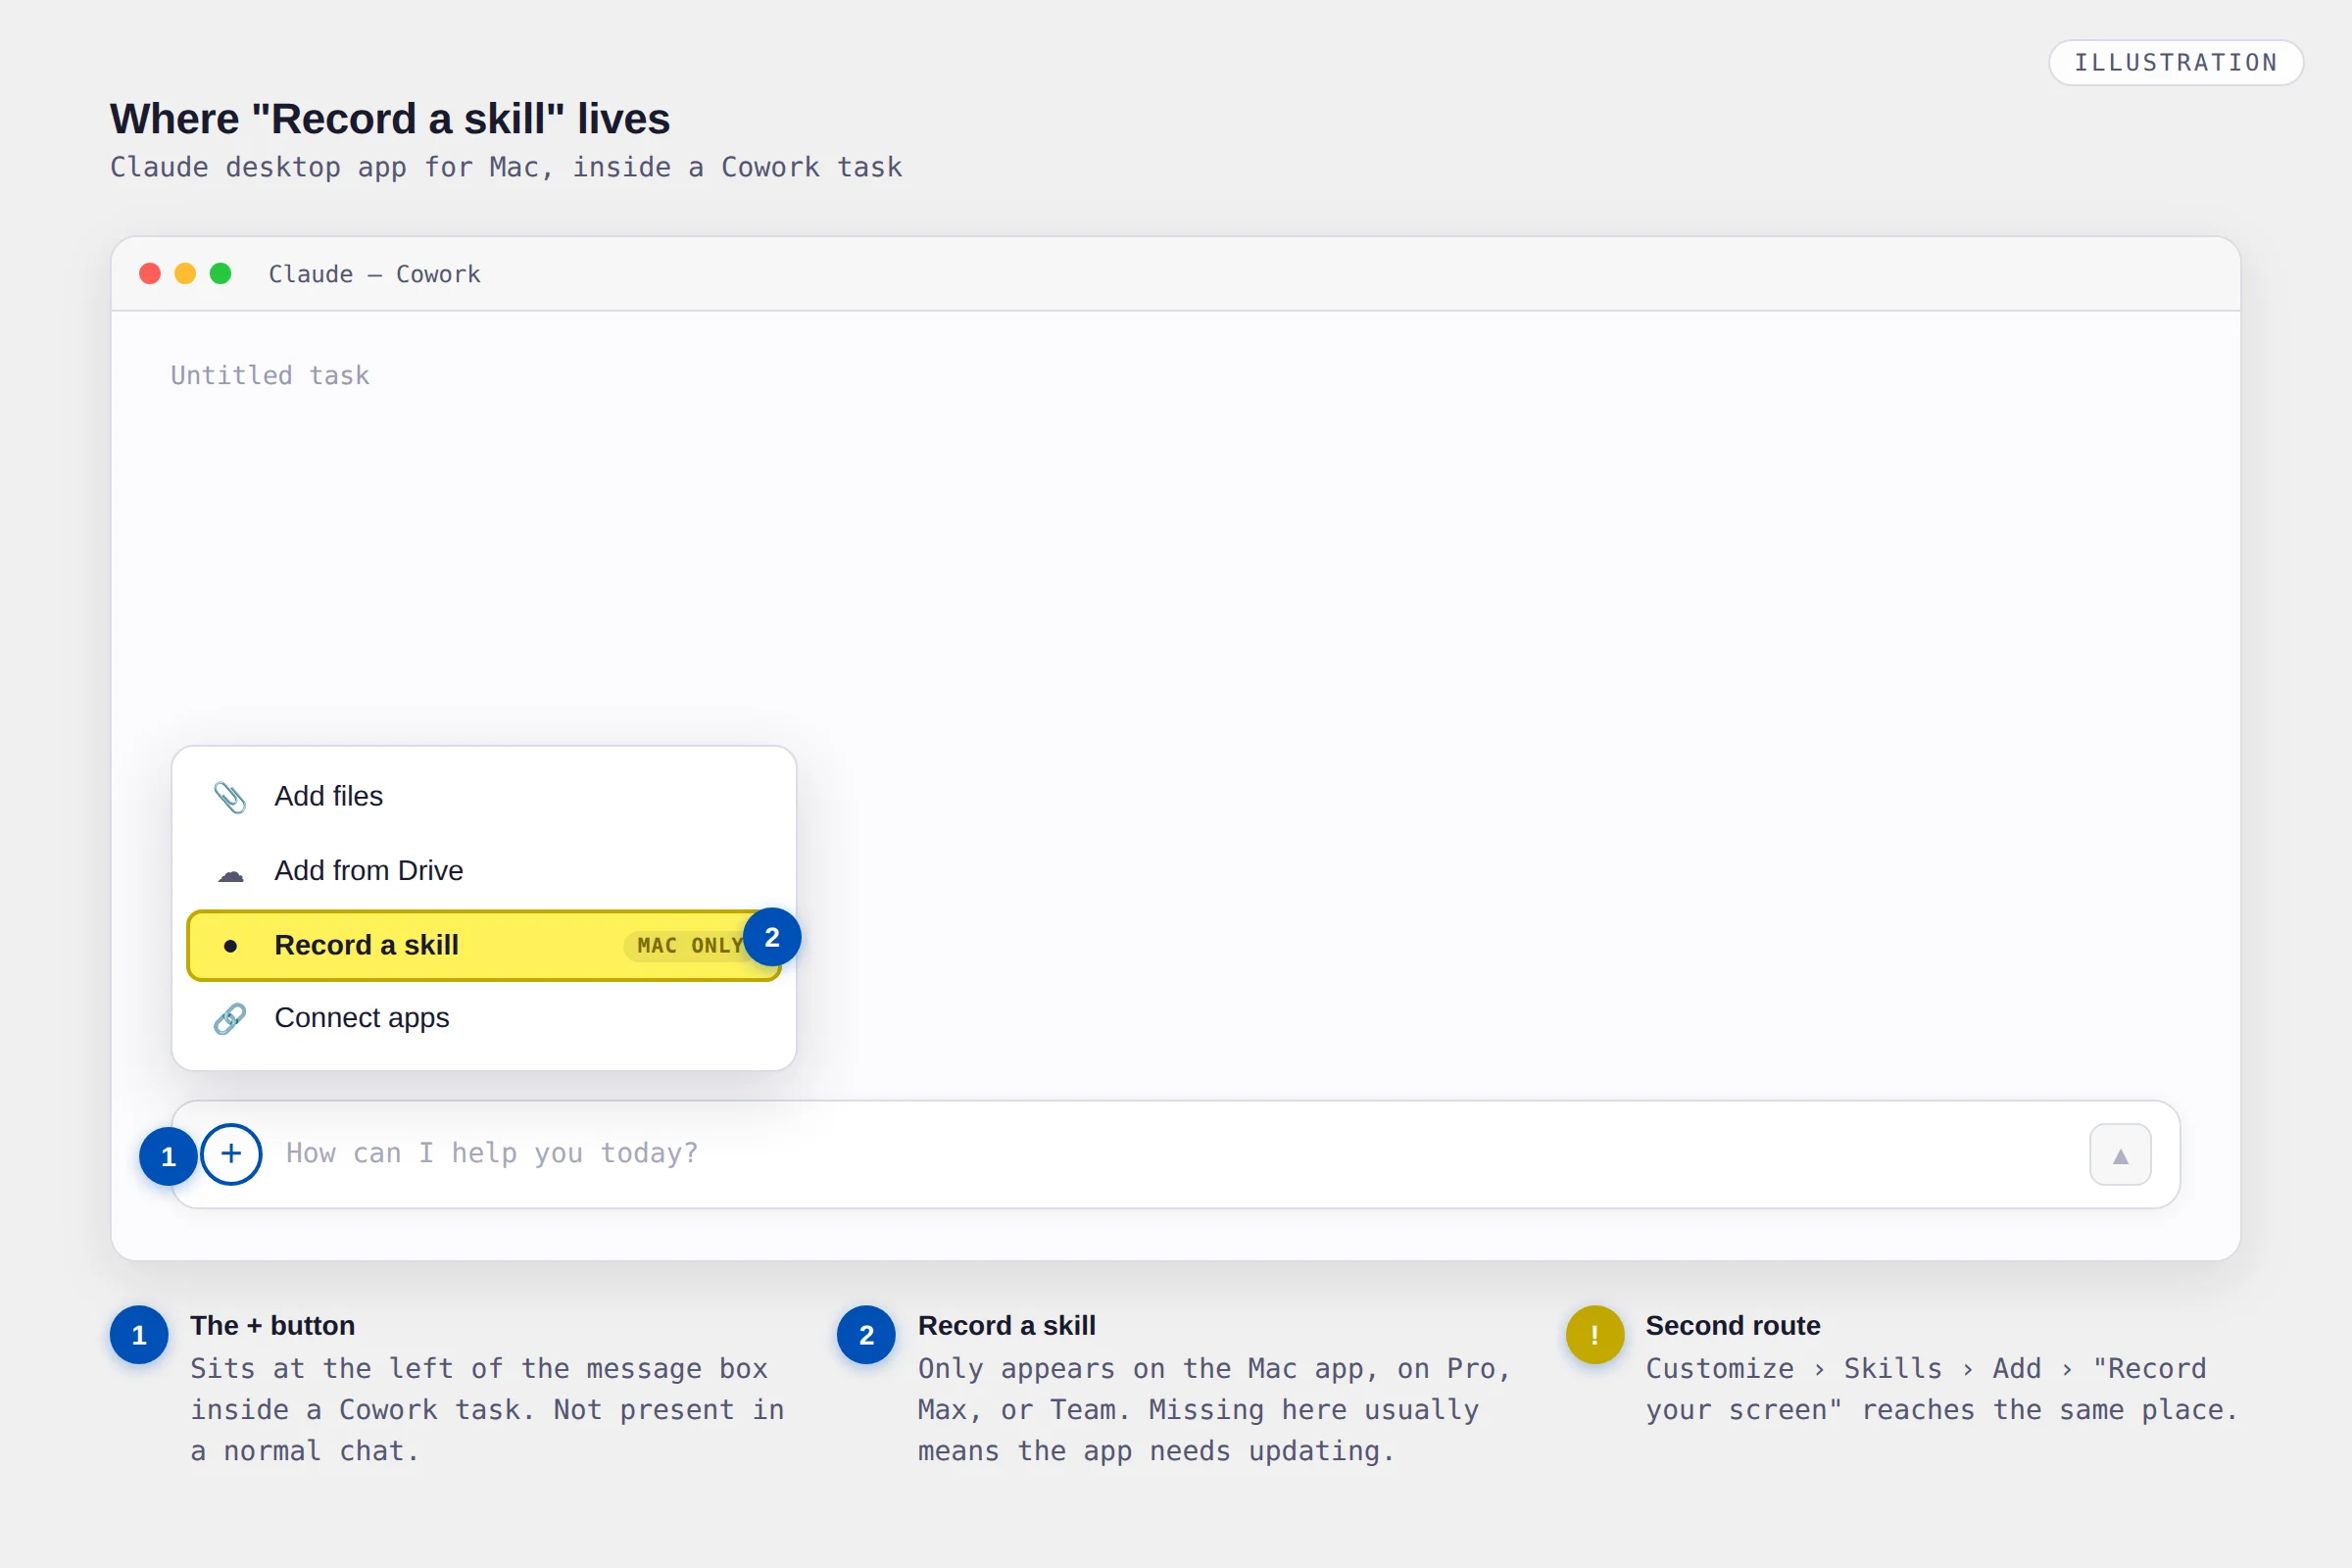The image size is (2352, 1568).
Task: Click the Untitled task title
Action: 270,375
